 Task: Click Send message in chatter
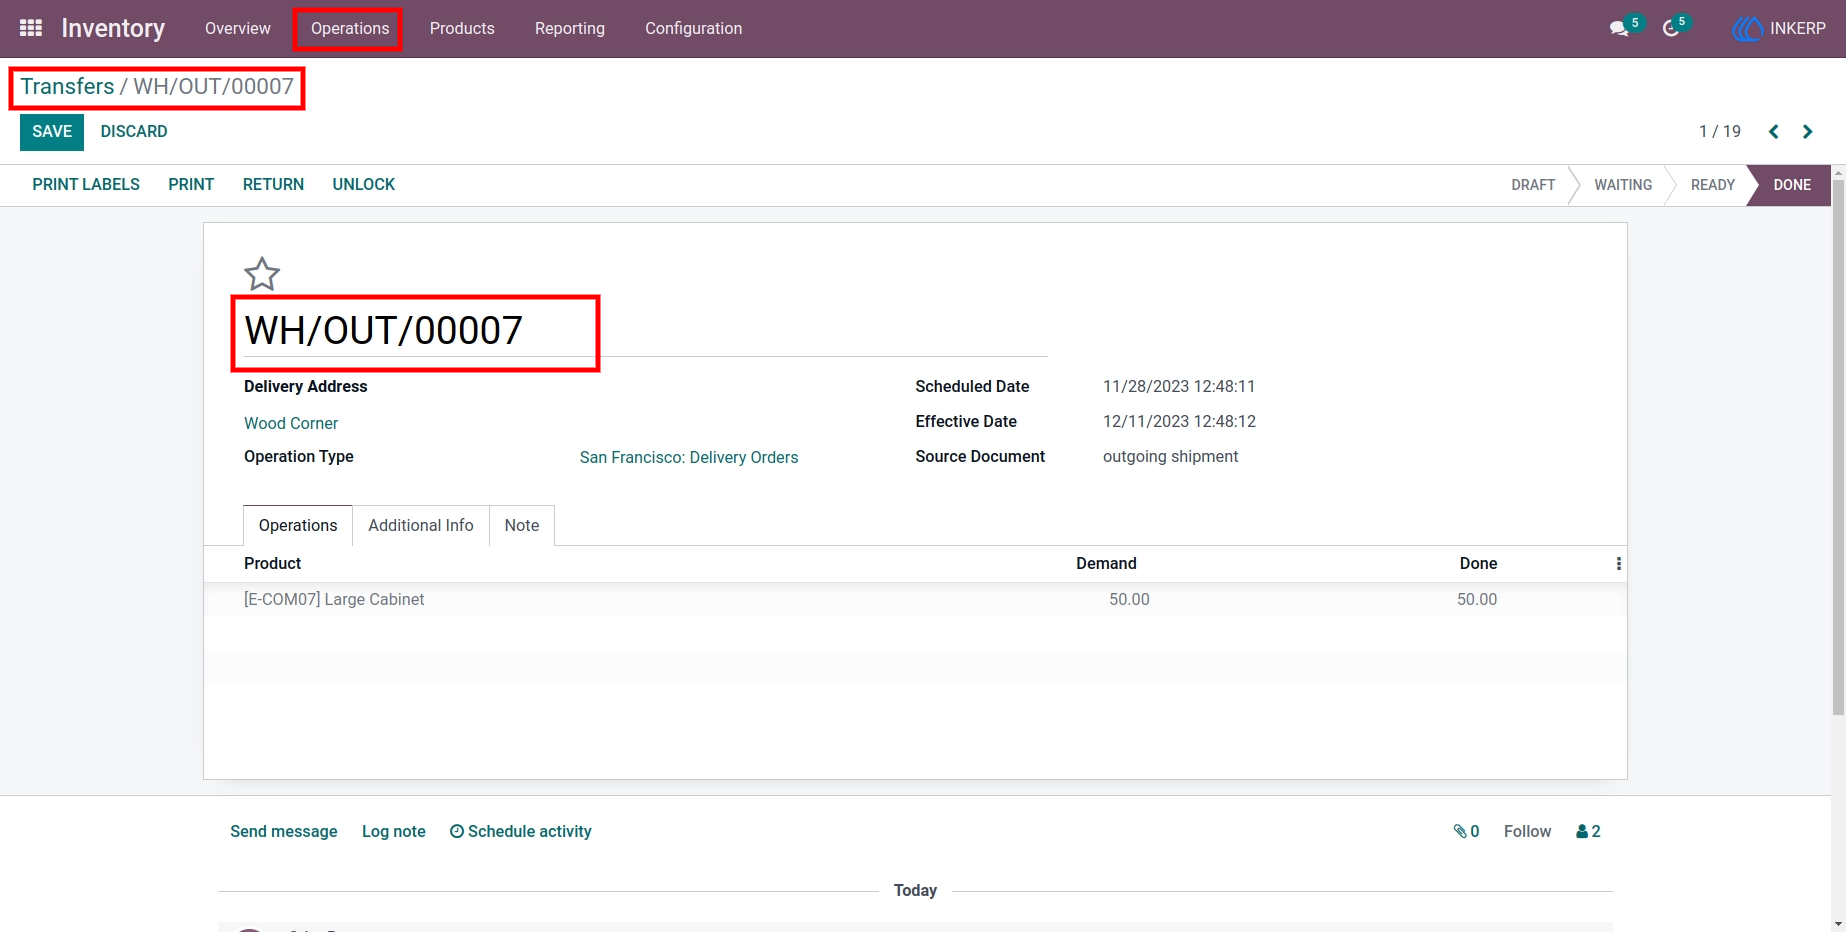coord(284,831)
